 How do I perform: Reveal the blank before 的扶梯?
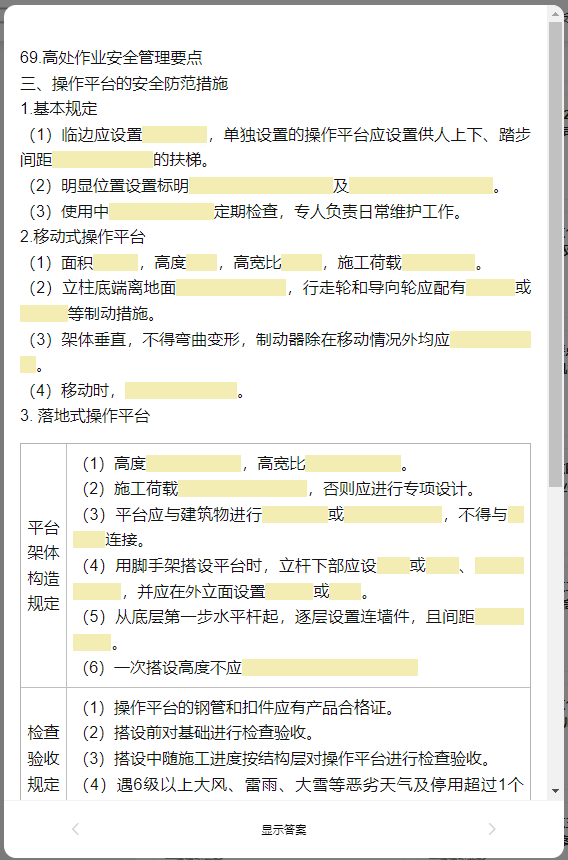(x=103, y=160)
